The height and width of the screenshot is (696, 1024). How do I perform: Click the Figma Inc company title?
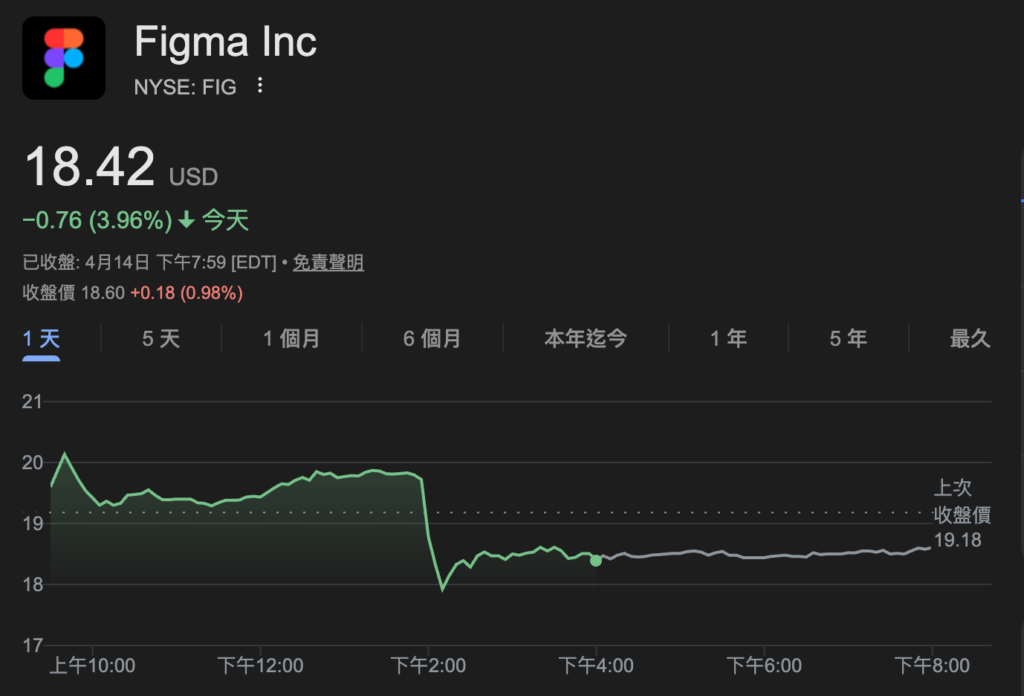pos(225,42)
